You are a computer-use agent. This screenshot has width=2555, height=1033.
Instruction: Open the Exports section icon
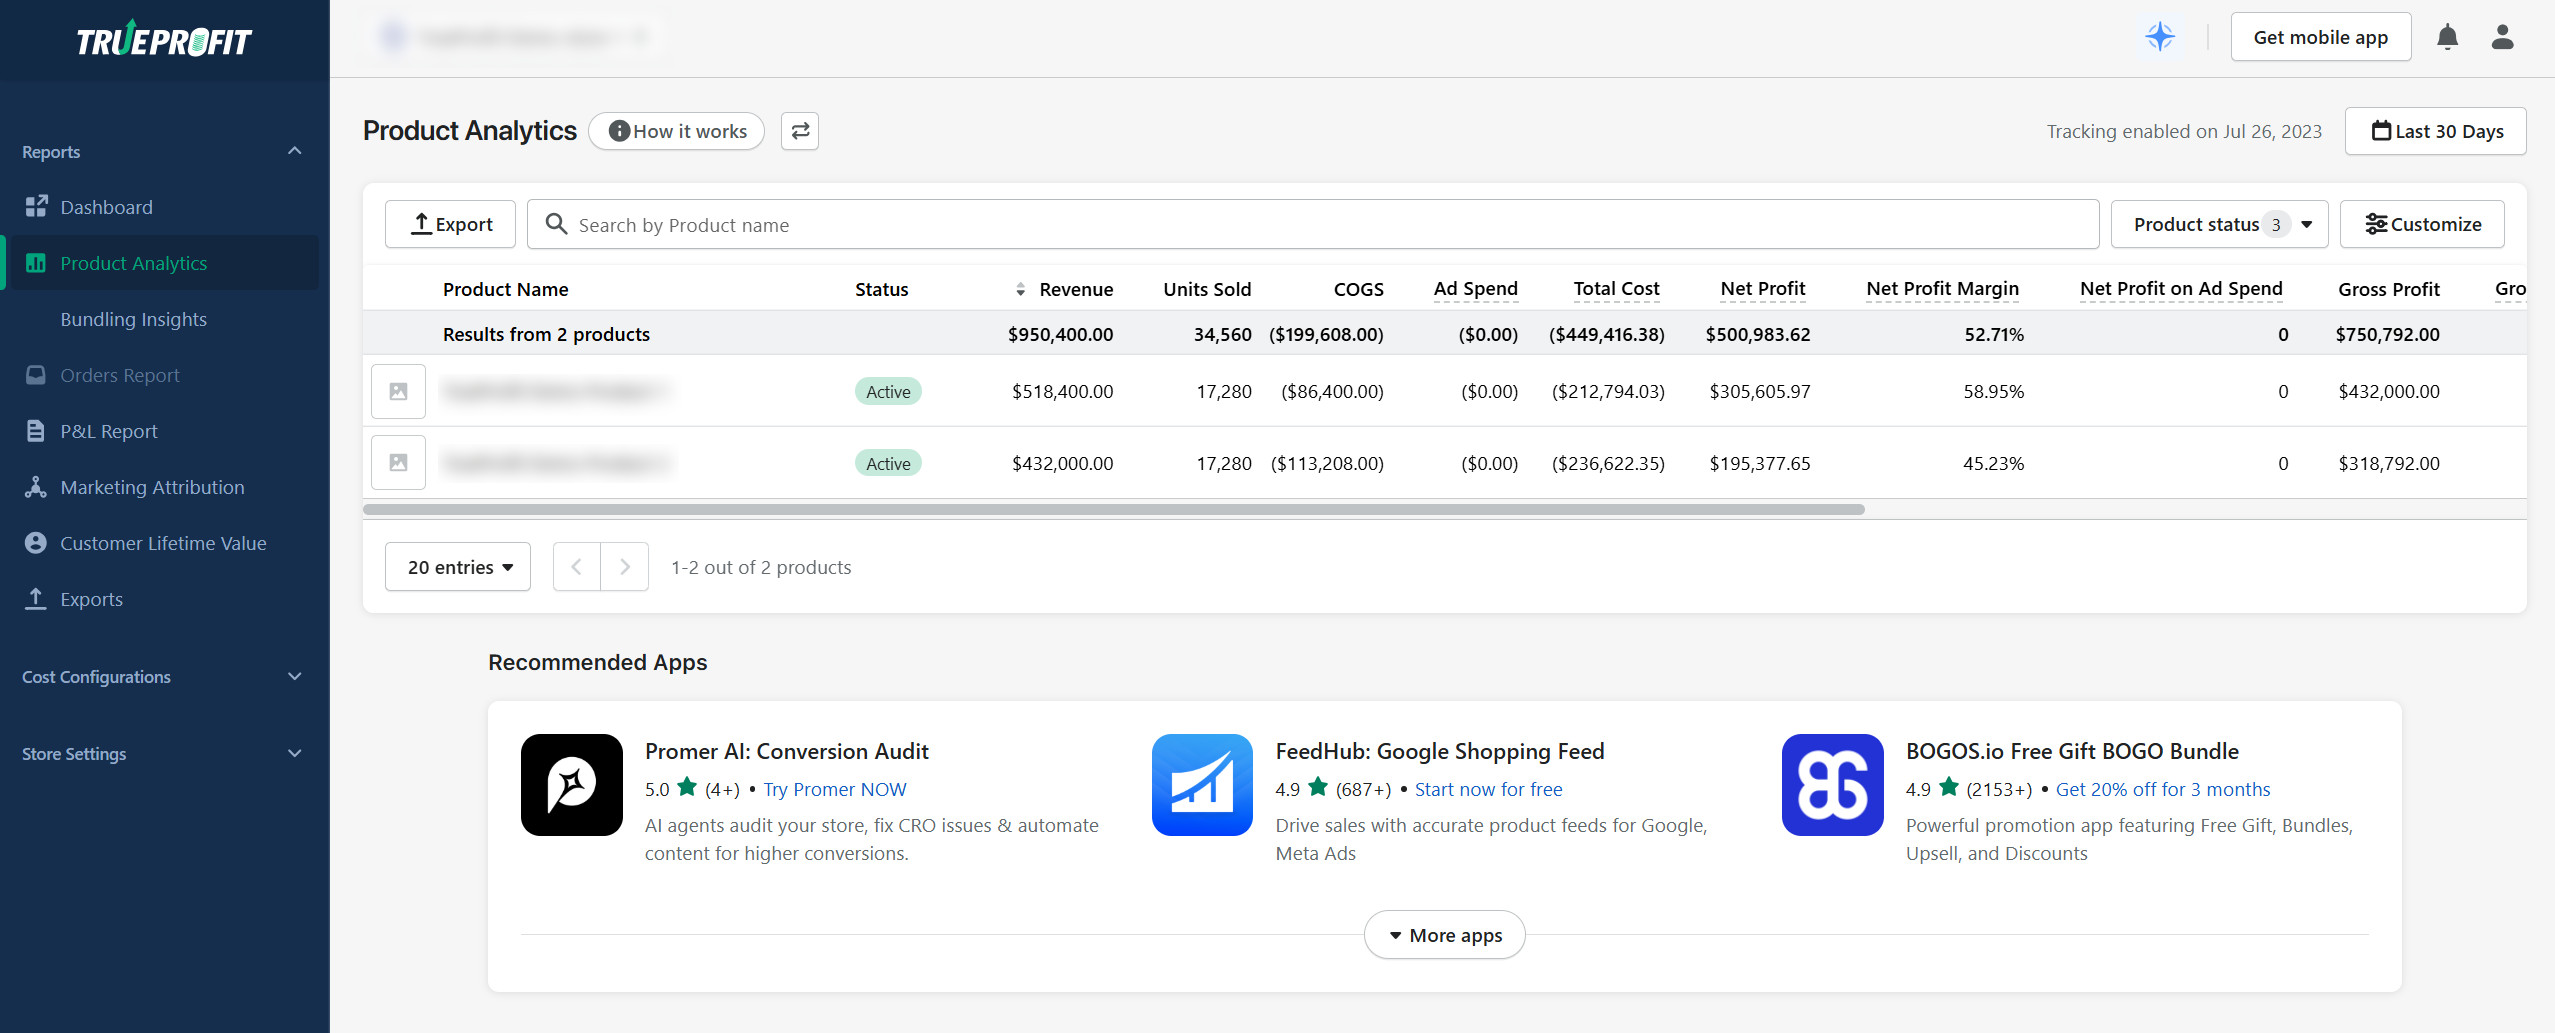pyautogui.click(x=36, y=598)
